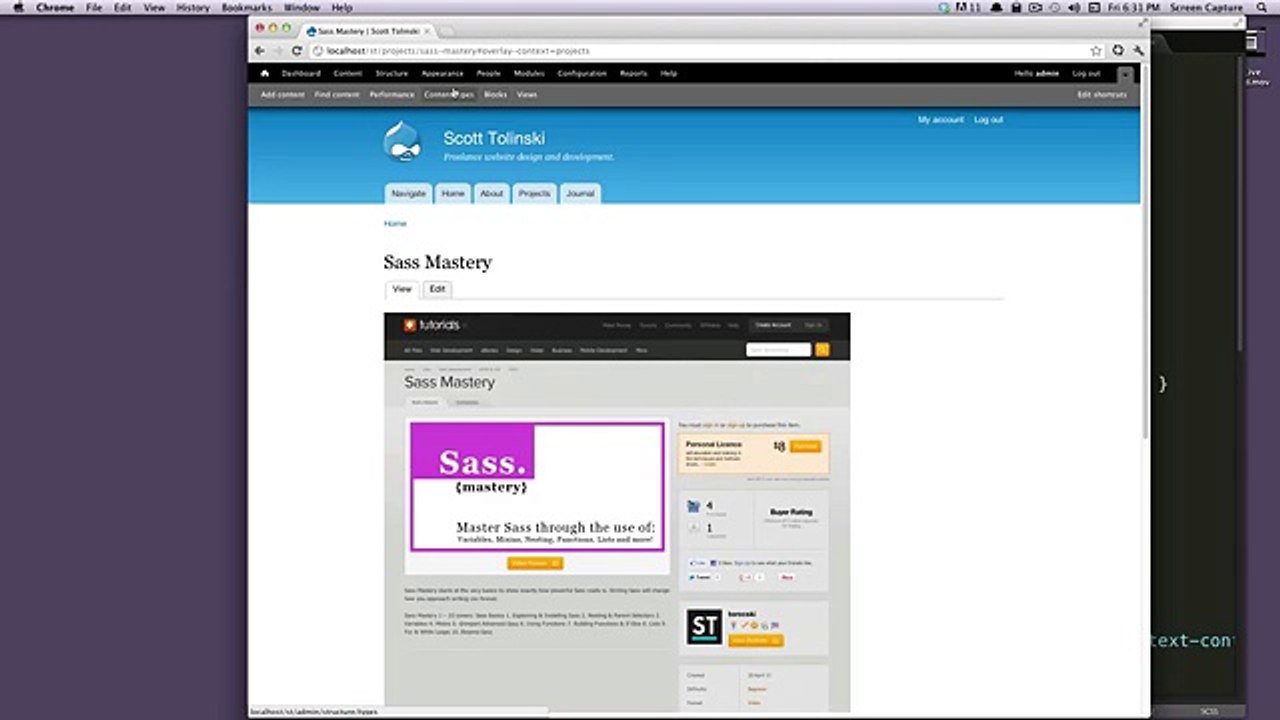This screenshot has width=1280, height=720.
Task: Click the Home breadcrumb link
Action: pyautogui.click(x=395, y=223)
